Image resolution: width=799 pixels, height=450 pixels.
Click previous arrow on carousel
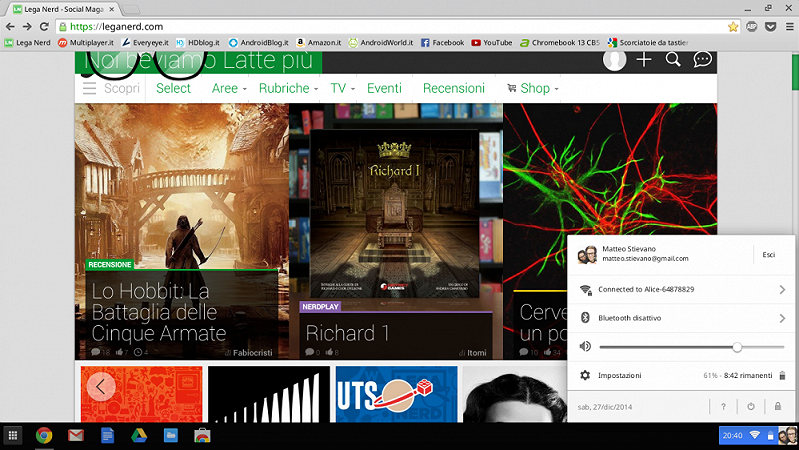[x=100, y=387]
